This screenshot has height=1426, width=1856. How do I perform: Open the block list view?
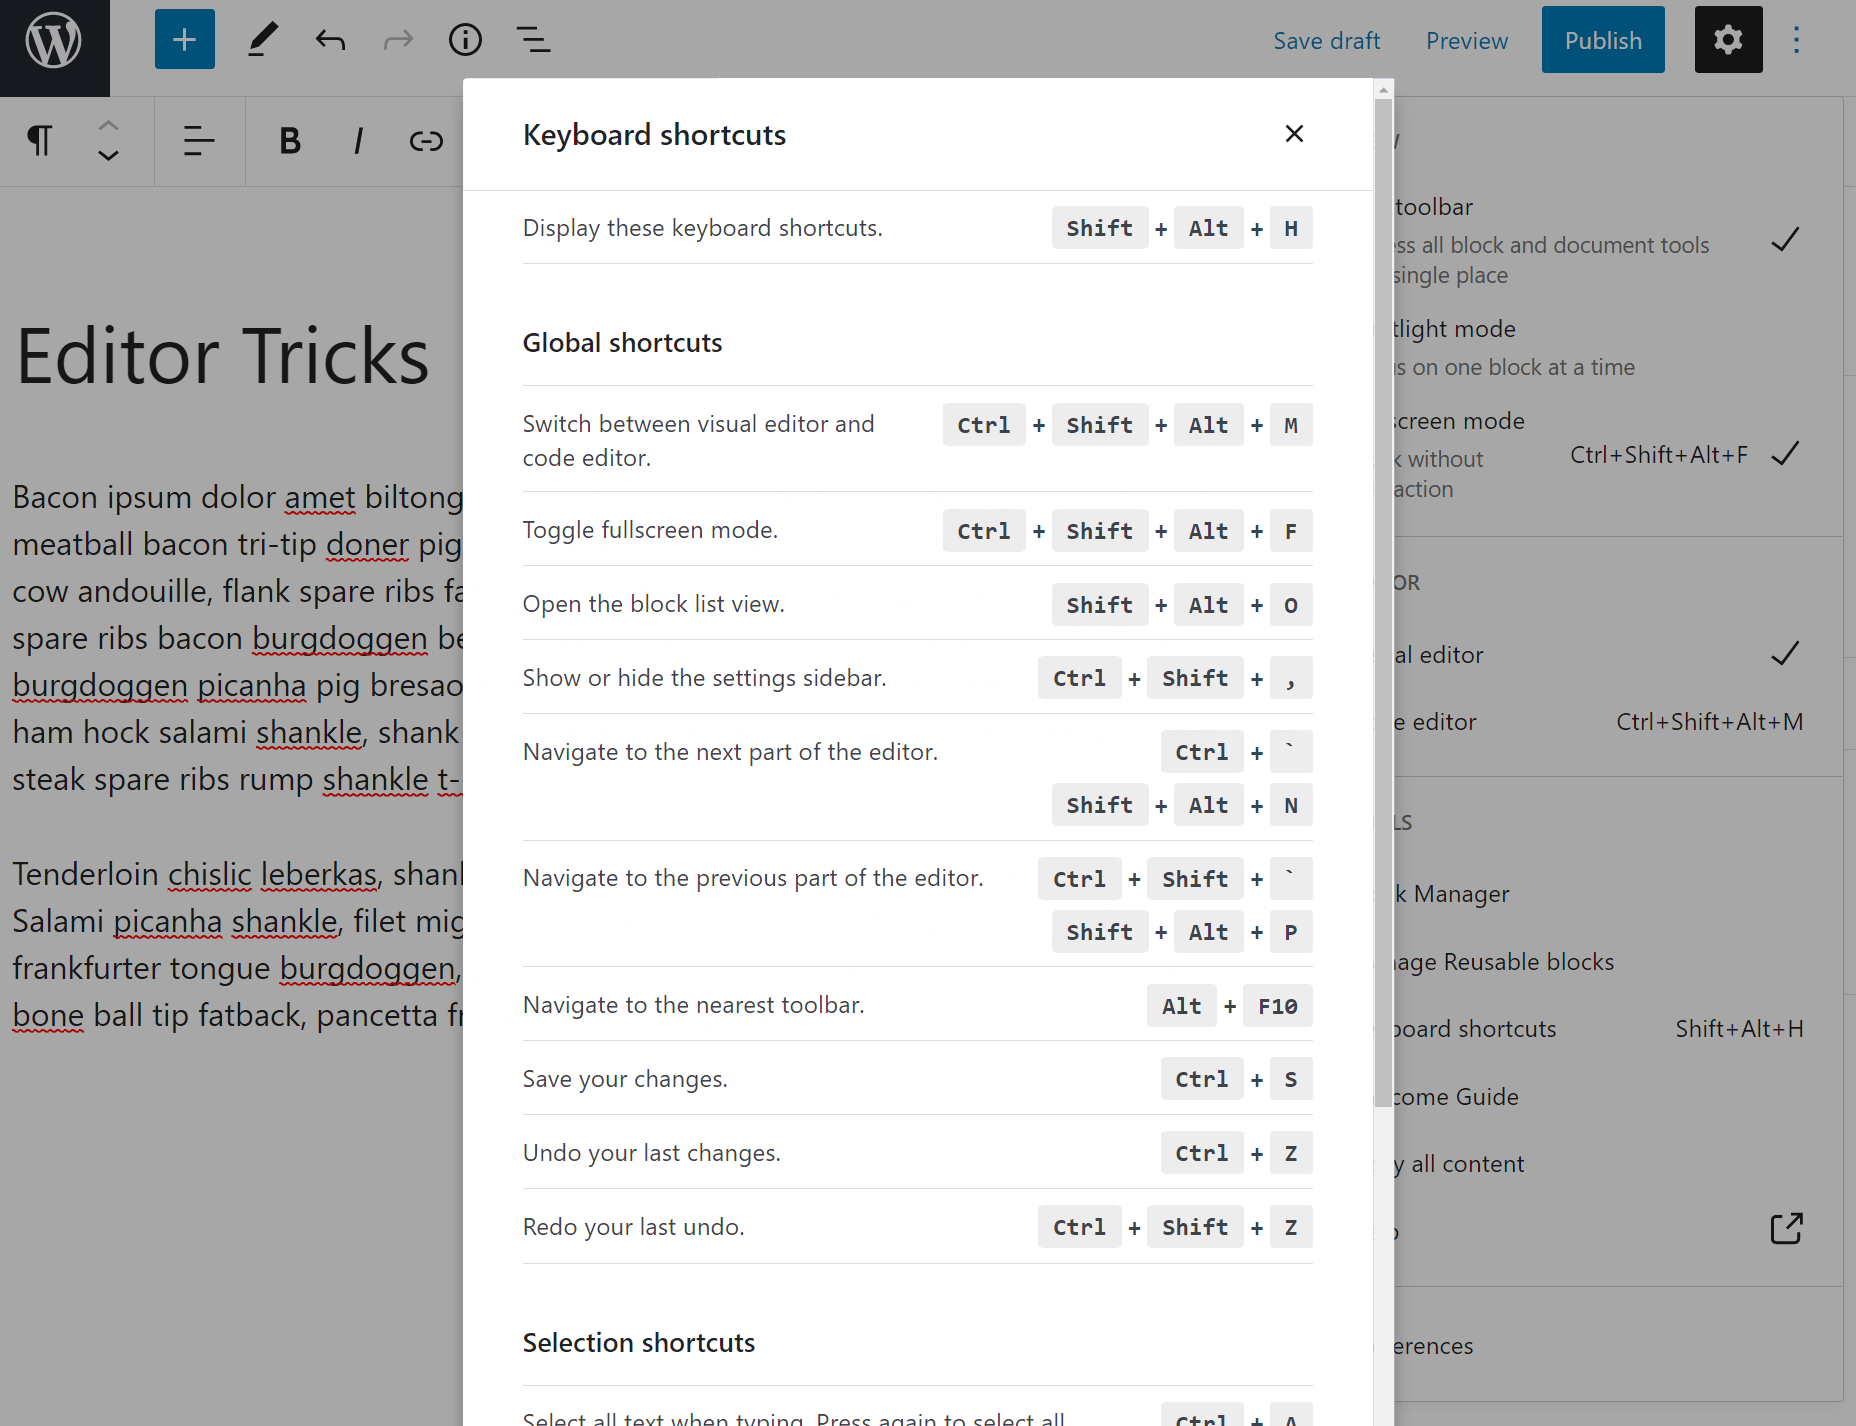pyautogui.click(x=533, y=40)
